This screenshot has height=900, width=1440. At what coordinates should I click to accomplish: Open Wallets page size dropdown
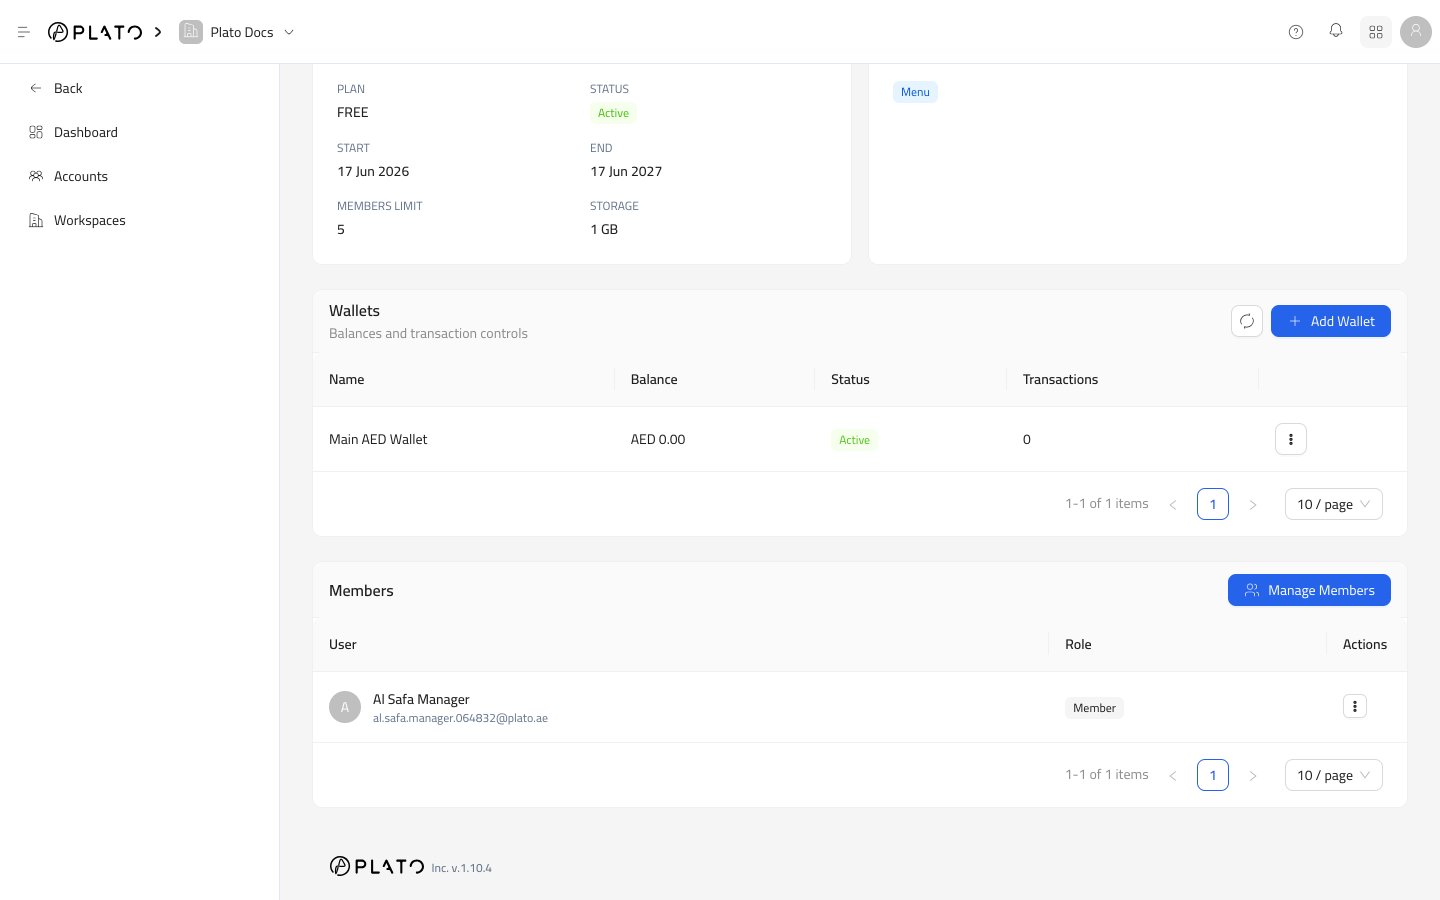pyautogui.click(x=1334, y=504)
